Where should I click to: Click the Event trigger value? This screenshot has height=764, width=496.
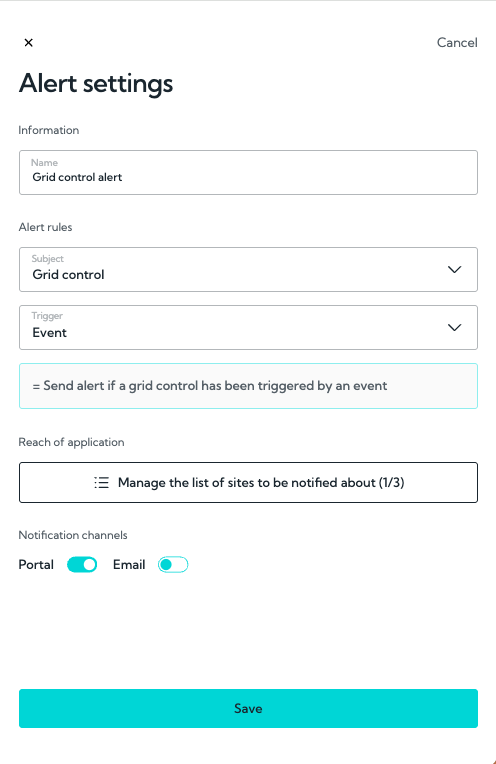tap(49, 333)
